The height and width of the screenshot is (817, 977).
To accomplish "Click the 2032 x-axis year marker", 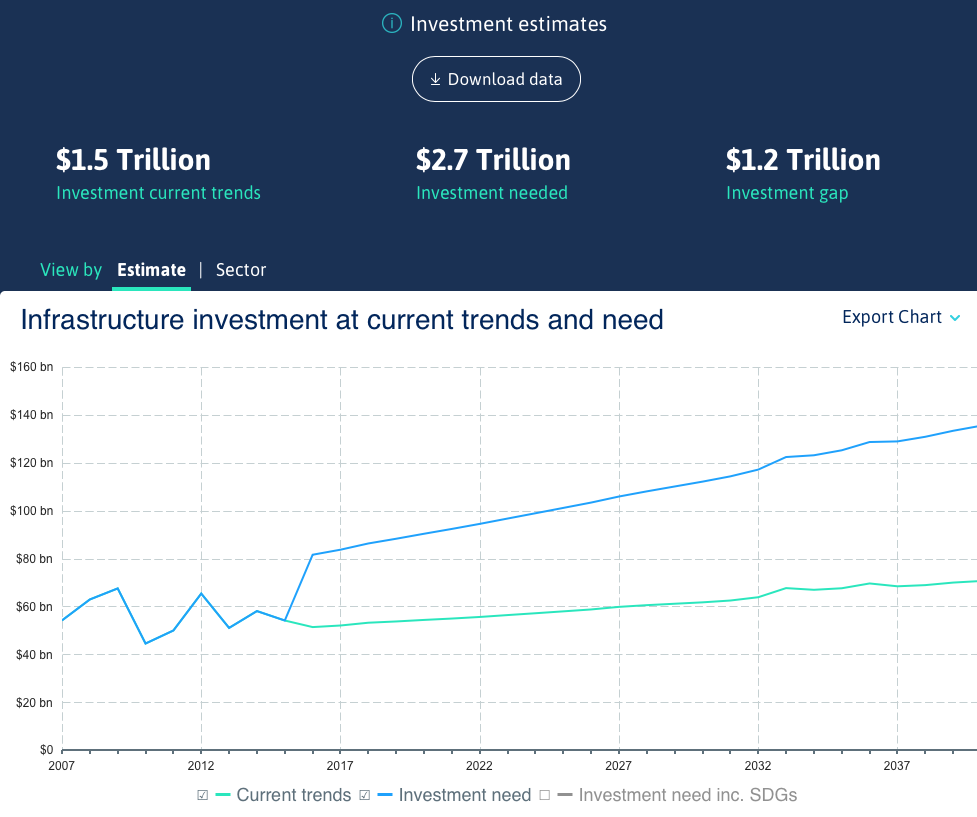I will click(x=758, y=766).
